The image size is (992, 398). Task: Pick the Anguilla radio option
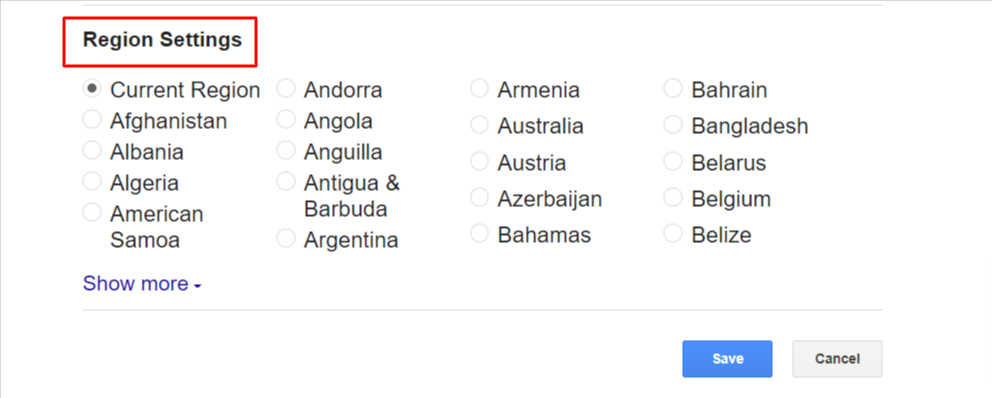[x=286, y=151]
